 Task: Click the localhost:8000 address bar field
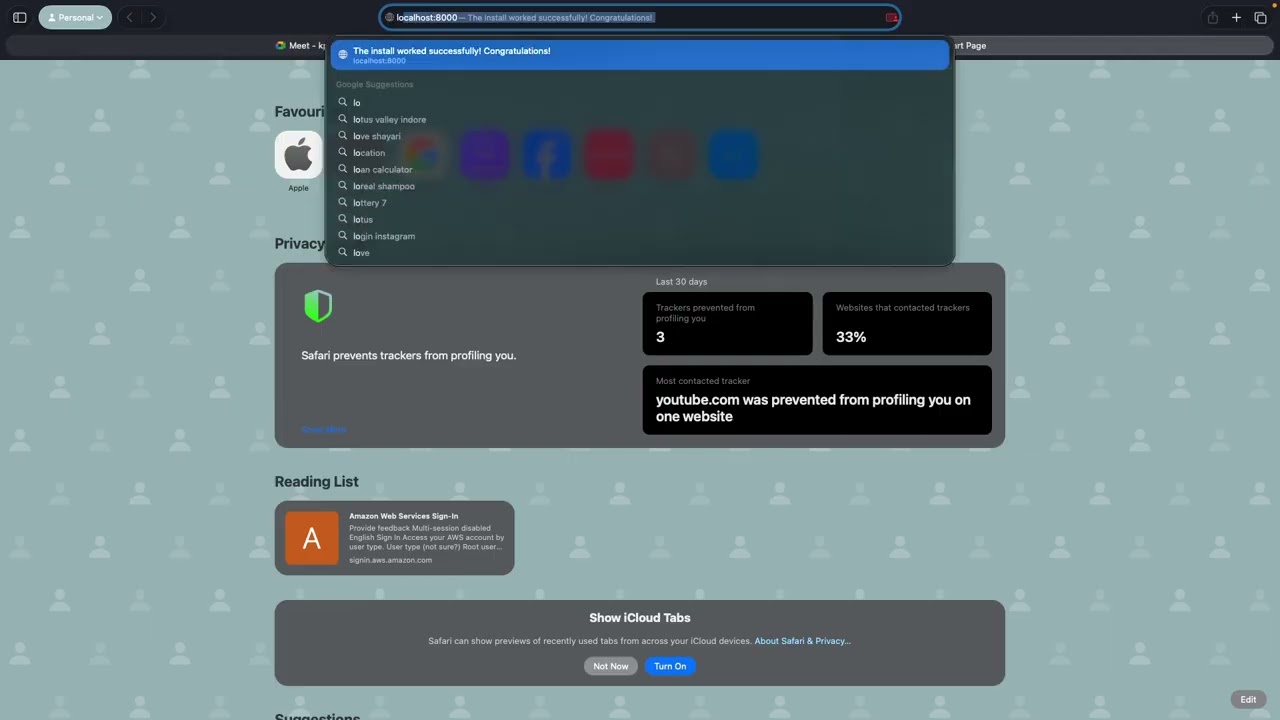(x=640, y=17)
